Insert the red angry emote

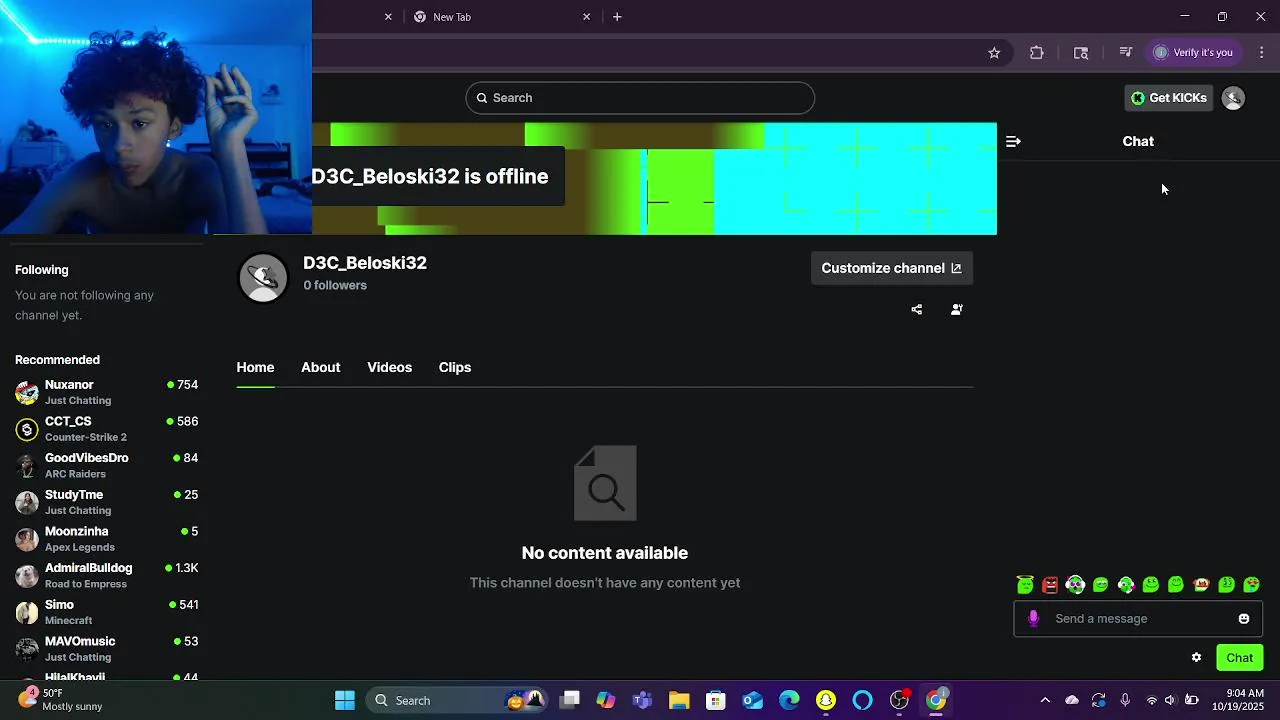(1050, 585)
